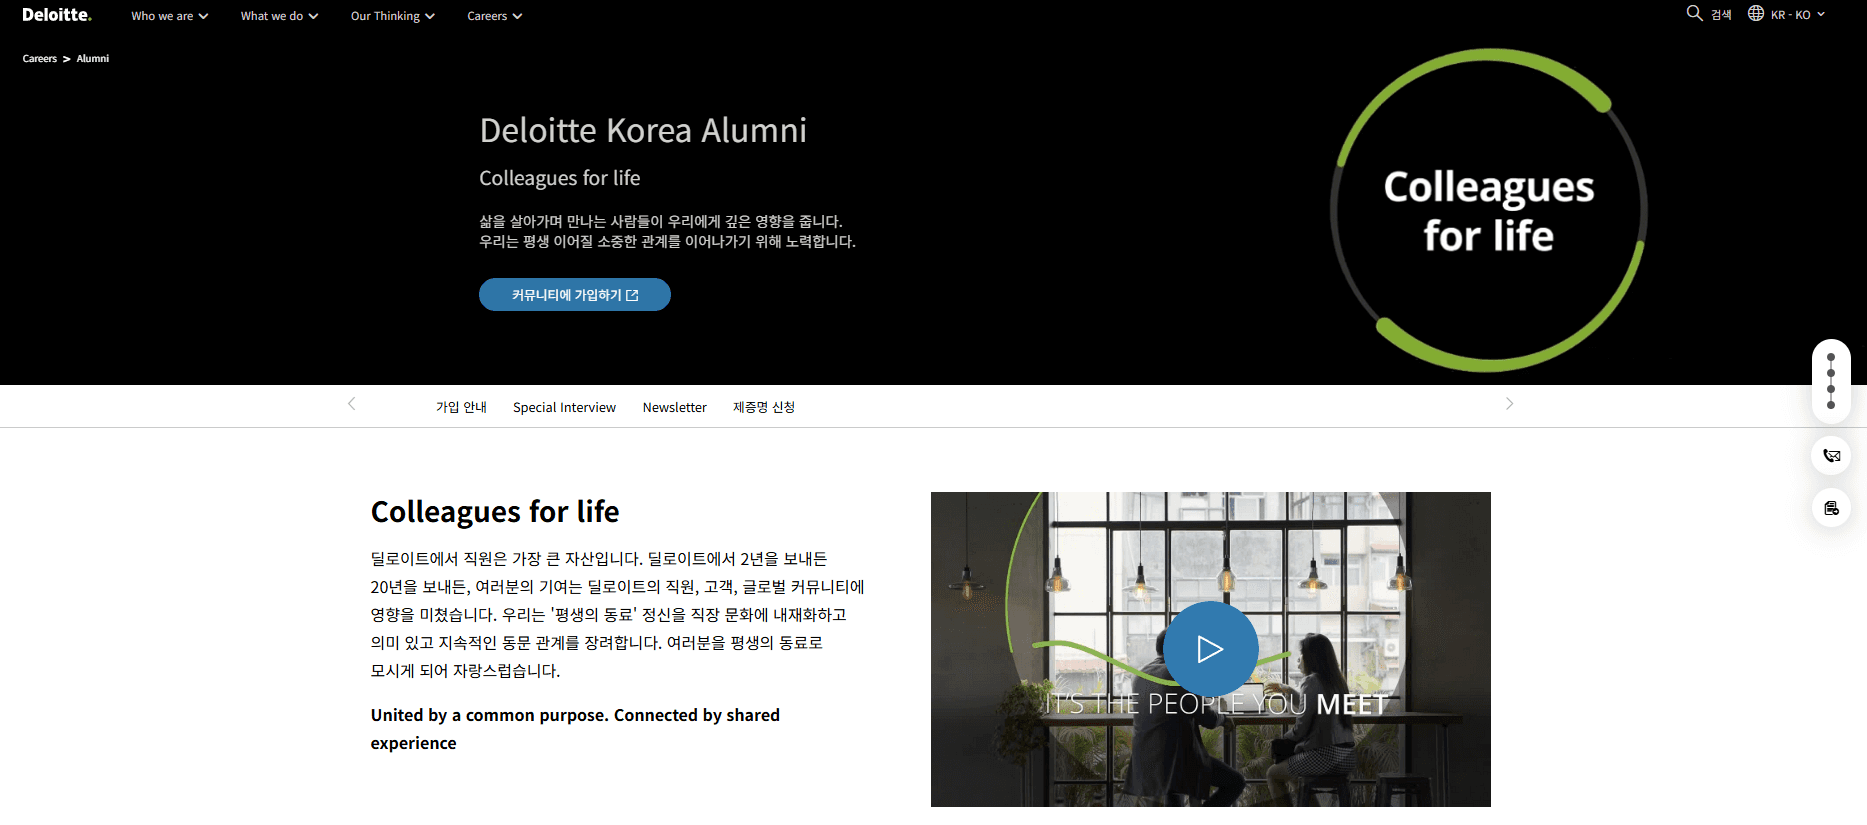Click the globe language icon
Screen dimensions: 1867x825
1756,13
